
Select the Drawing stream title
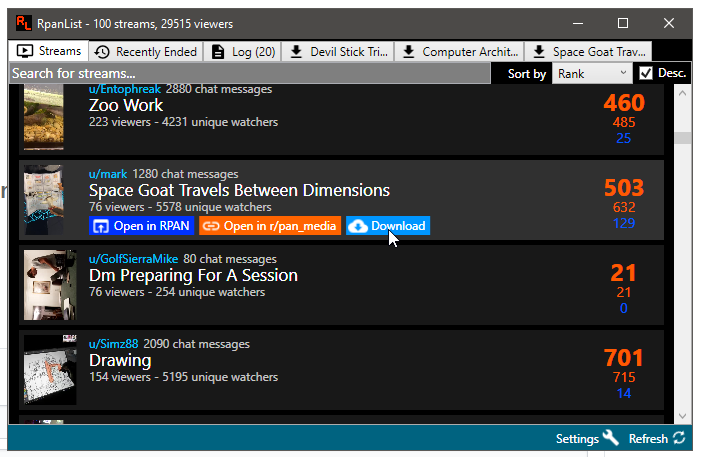[120, 360]
